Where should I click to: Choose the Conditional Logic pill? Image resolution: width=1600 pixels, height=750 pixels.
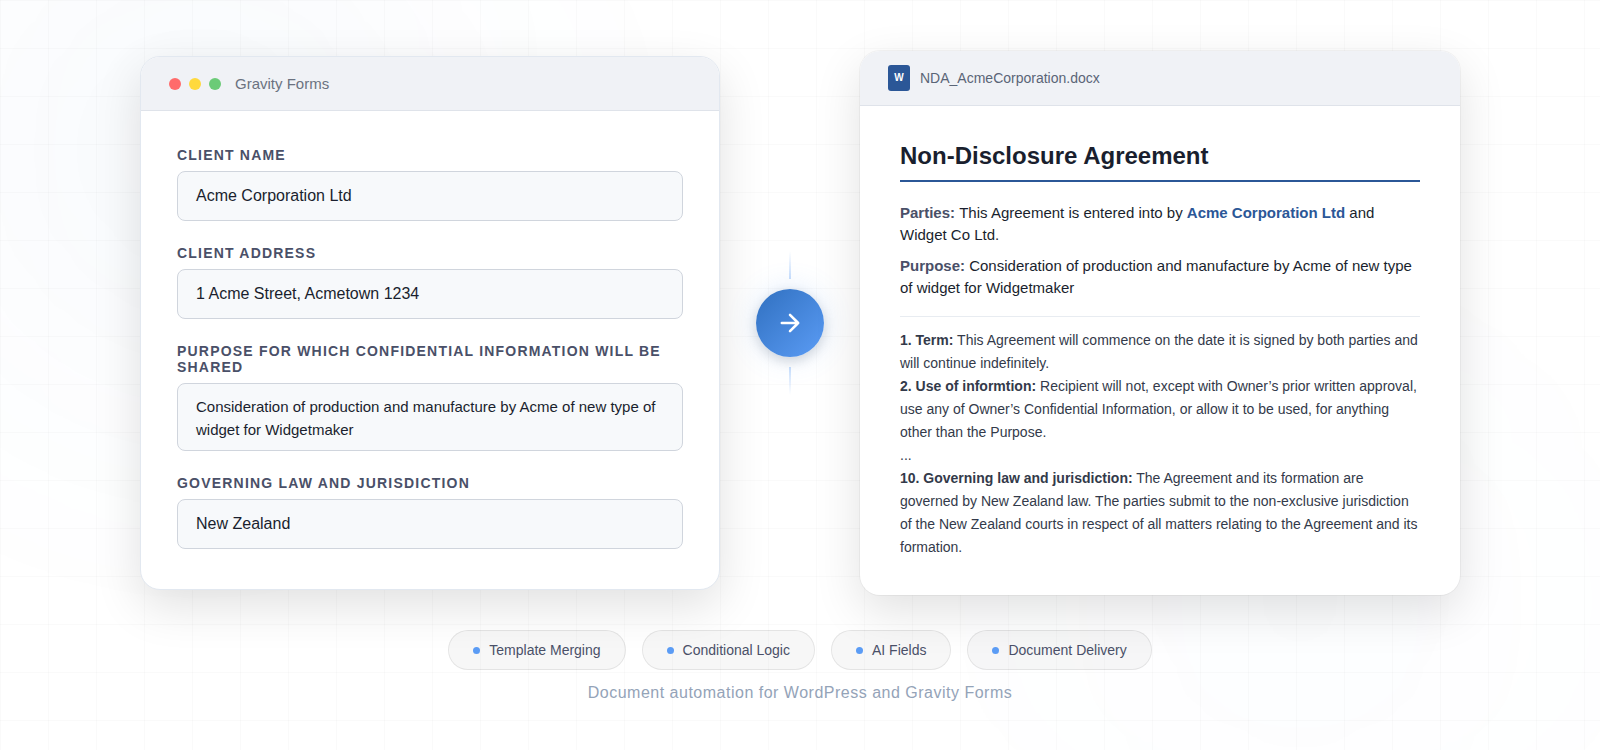pos(728,650)
